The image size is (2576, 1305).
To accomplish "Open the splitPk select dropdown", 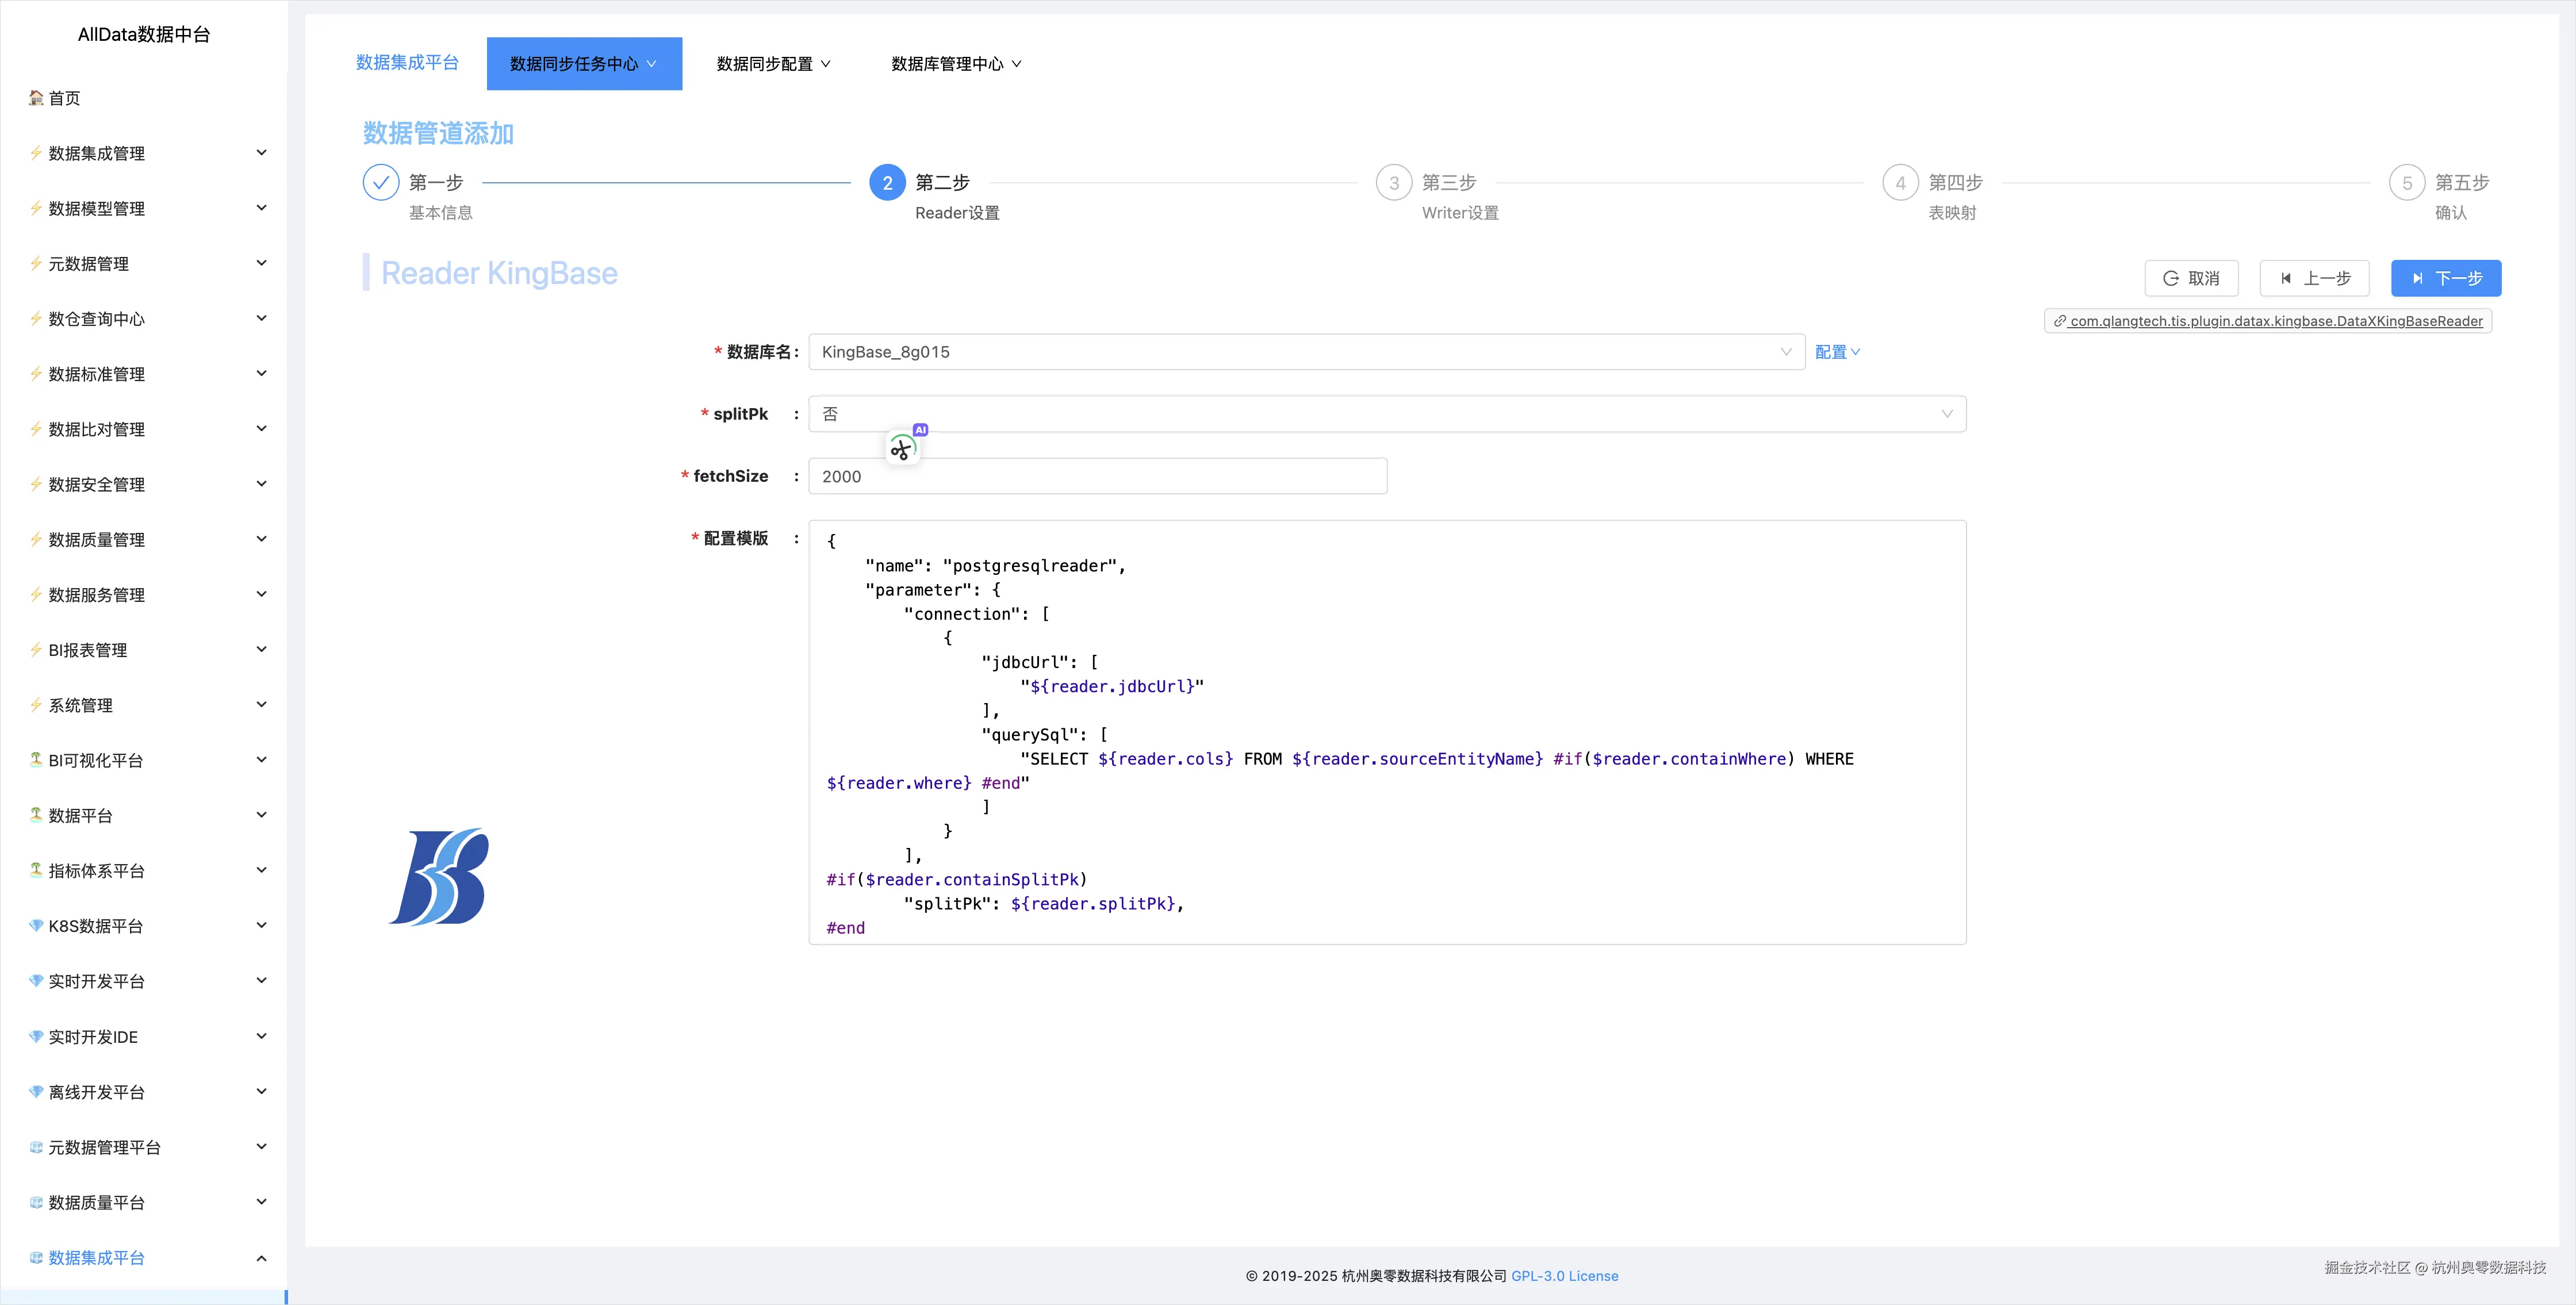I will point(1386,414).
